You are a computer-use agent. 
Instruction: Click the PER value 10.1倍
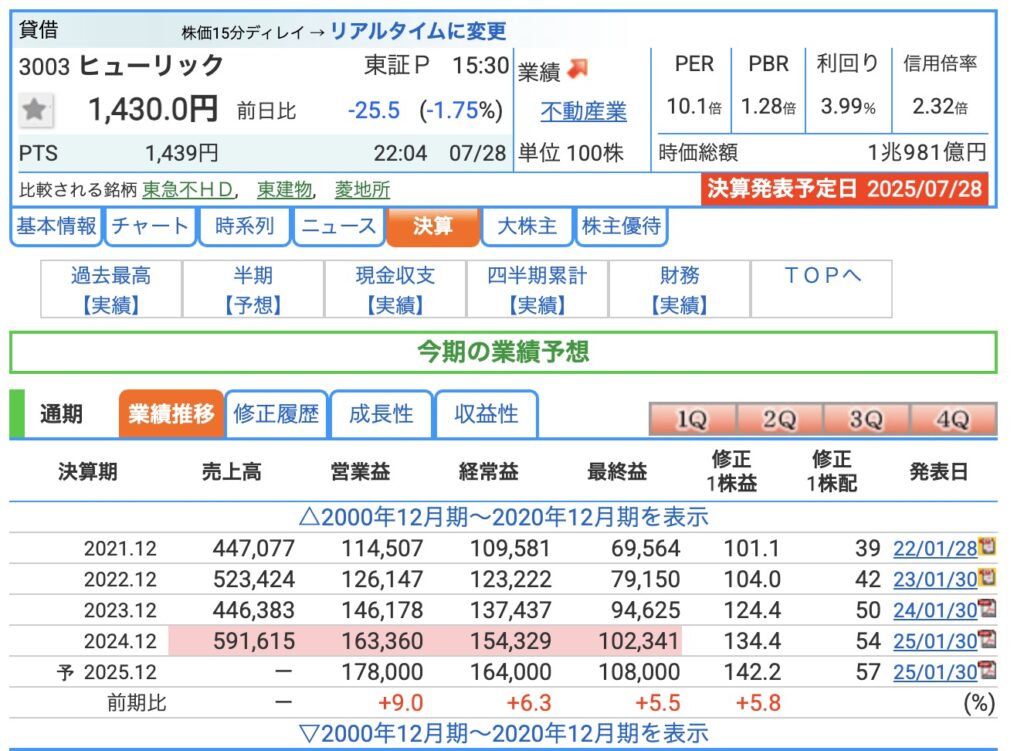694,106
